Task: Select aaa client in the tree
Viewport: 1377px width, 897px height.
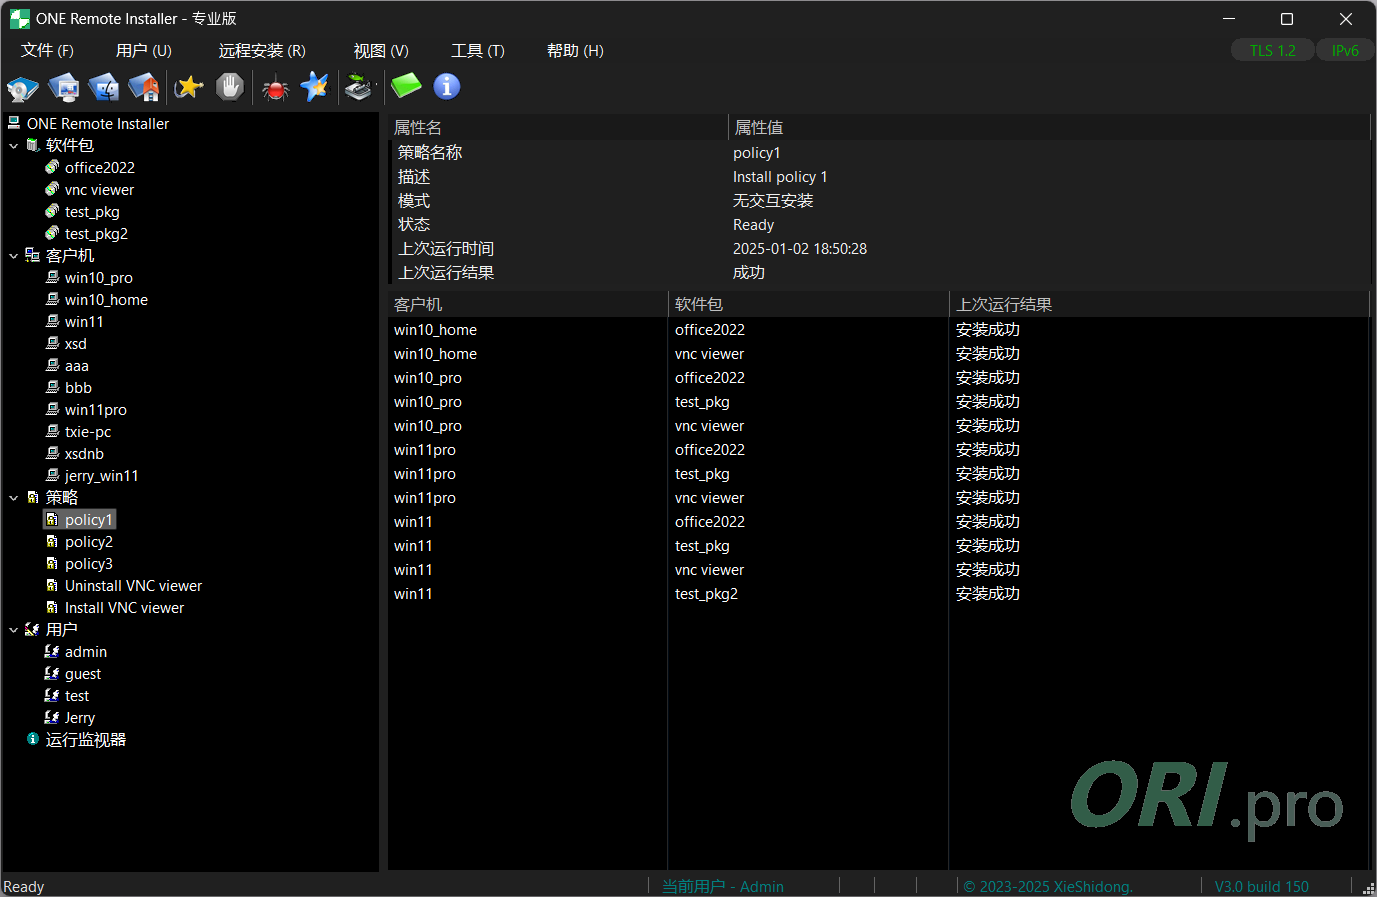Action: point(76,365)
